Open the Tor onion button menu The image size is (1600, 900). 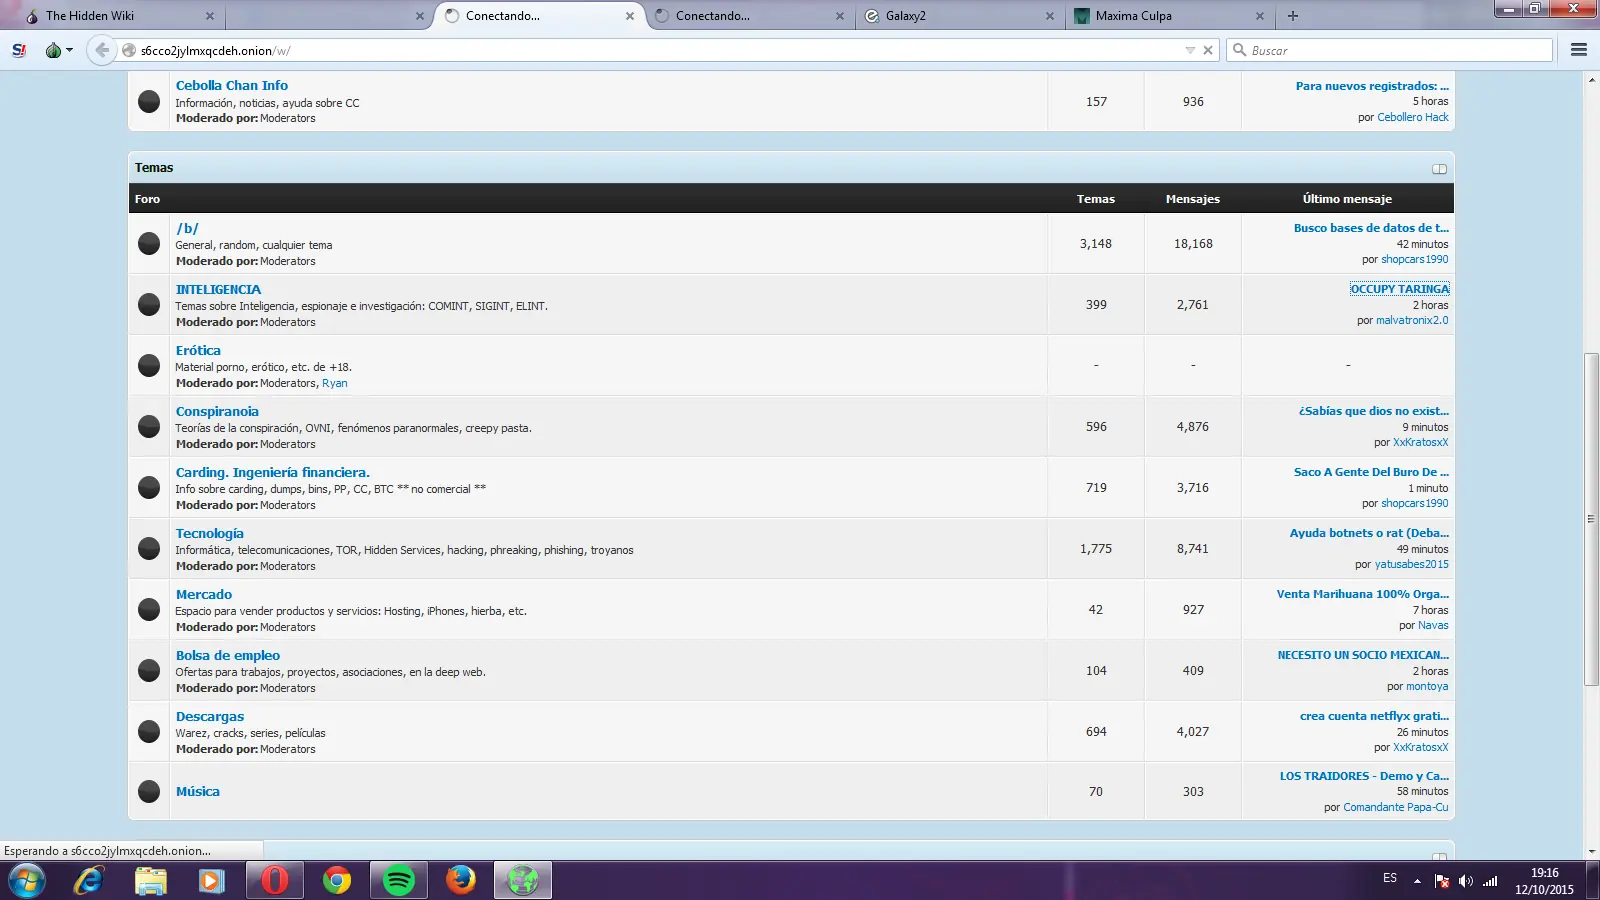click(x=58, y=50)
